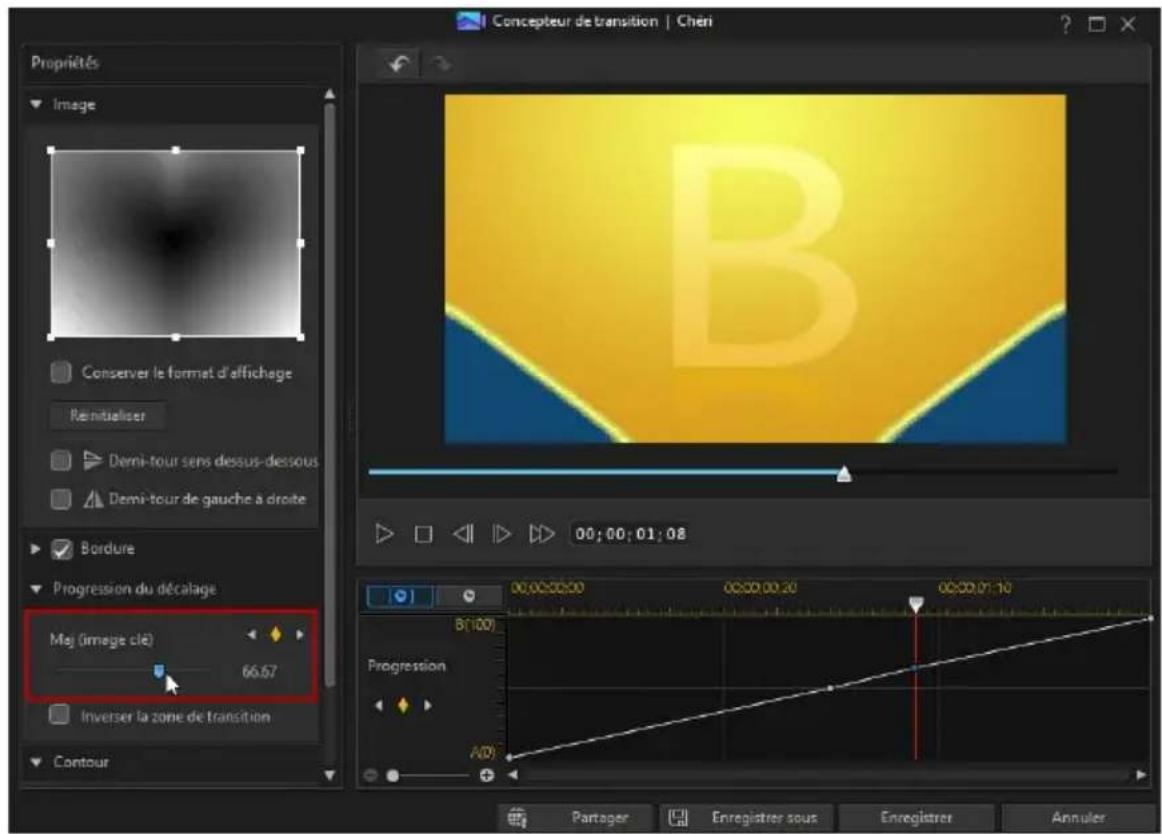This screenshot has height=834, width=1162.
Task: Click the keyframe point at the curve start
Action: tap(509, 757)
